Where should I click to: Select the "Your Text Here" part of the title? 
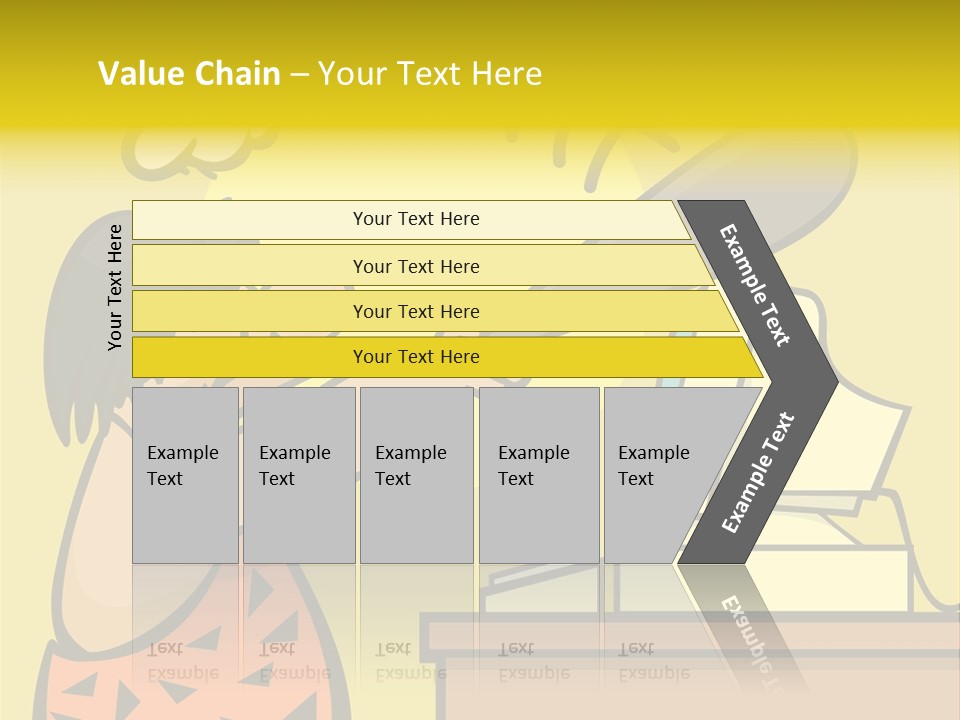[x=430, y=74]
